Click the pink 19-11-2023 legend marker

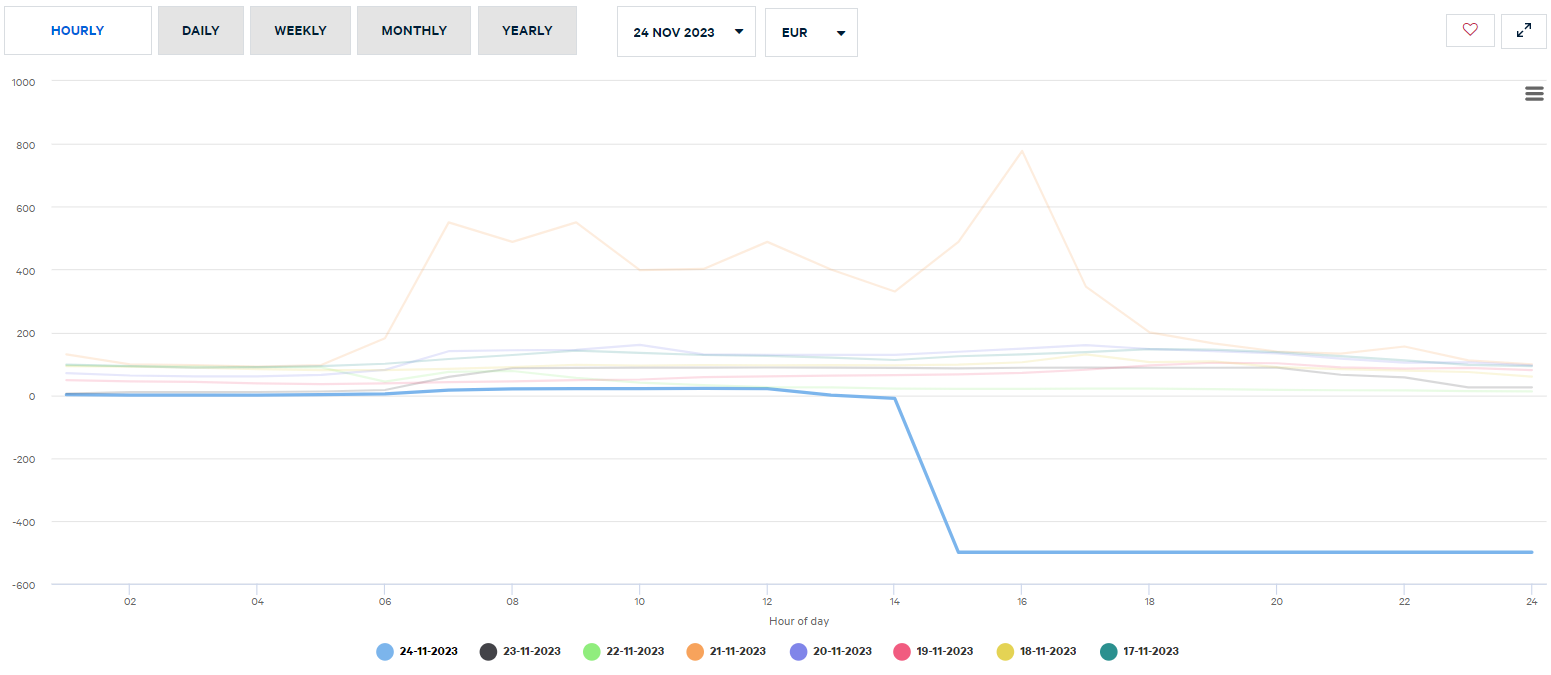pos(901,651)
